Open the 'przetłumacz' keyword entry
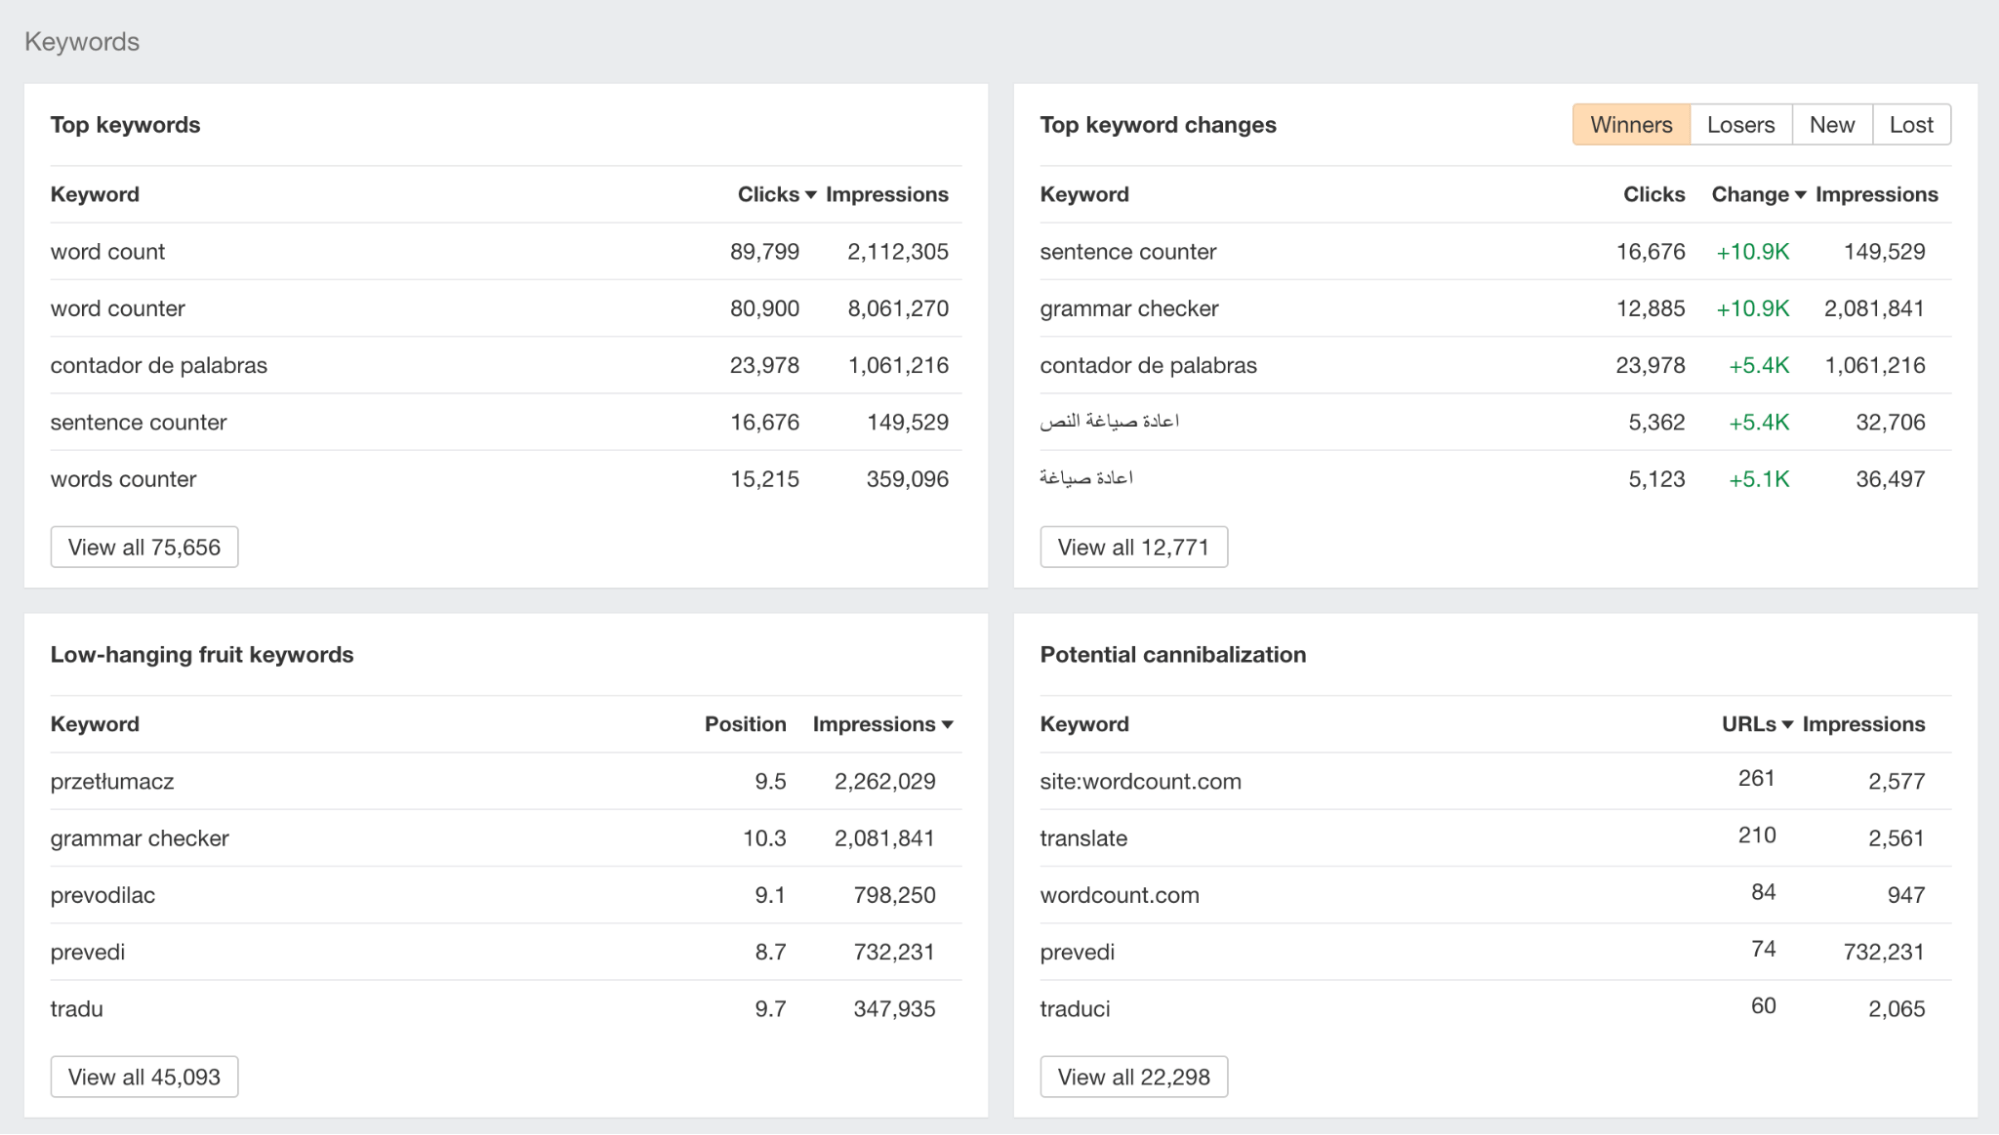1999x1135 pixels. point(112,781)
